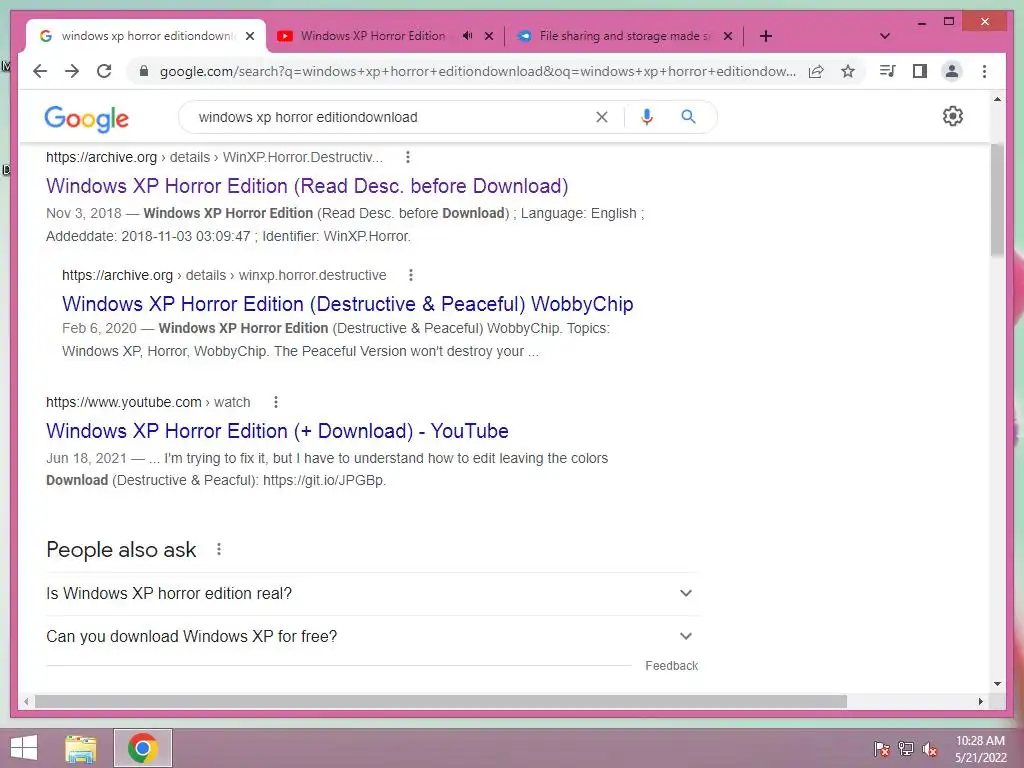Open a new browser tab
This screenshot has width=1024, height=768.
coord(765,36)
